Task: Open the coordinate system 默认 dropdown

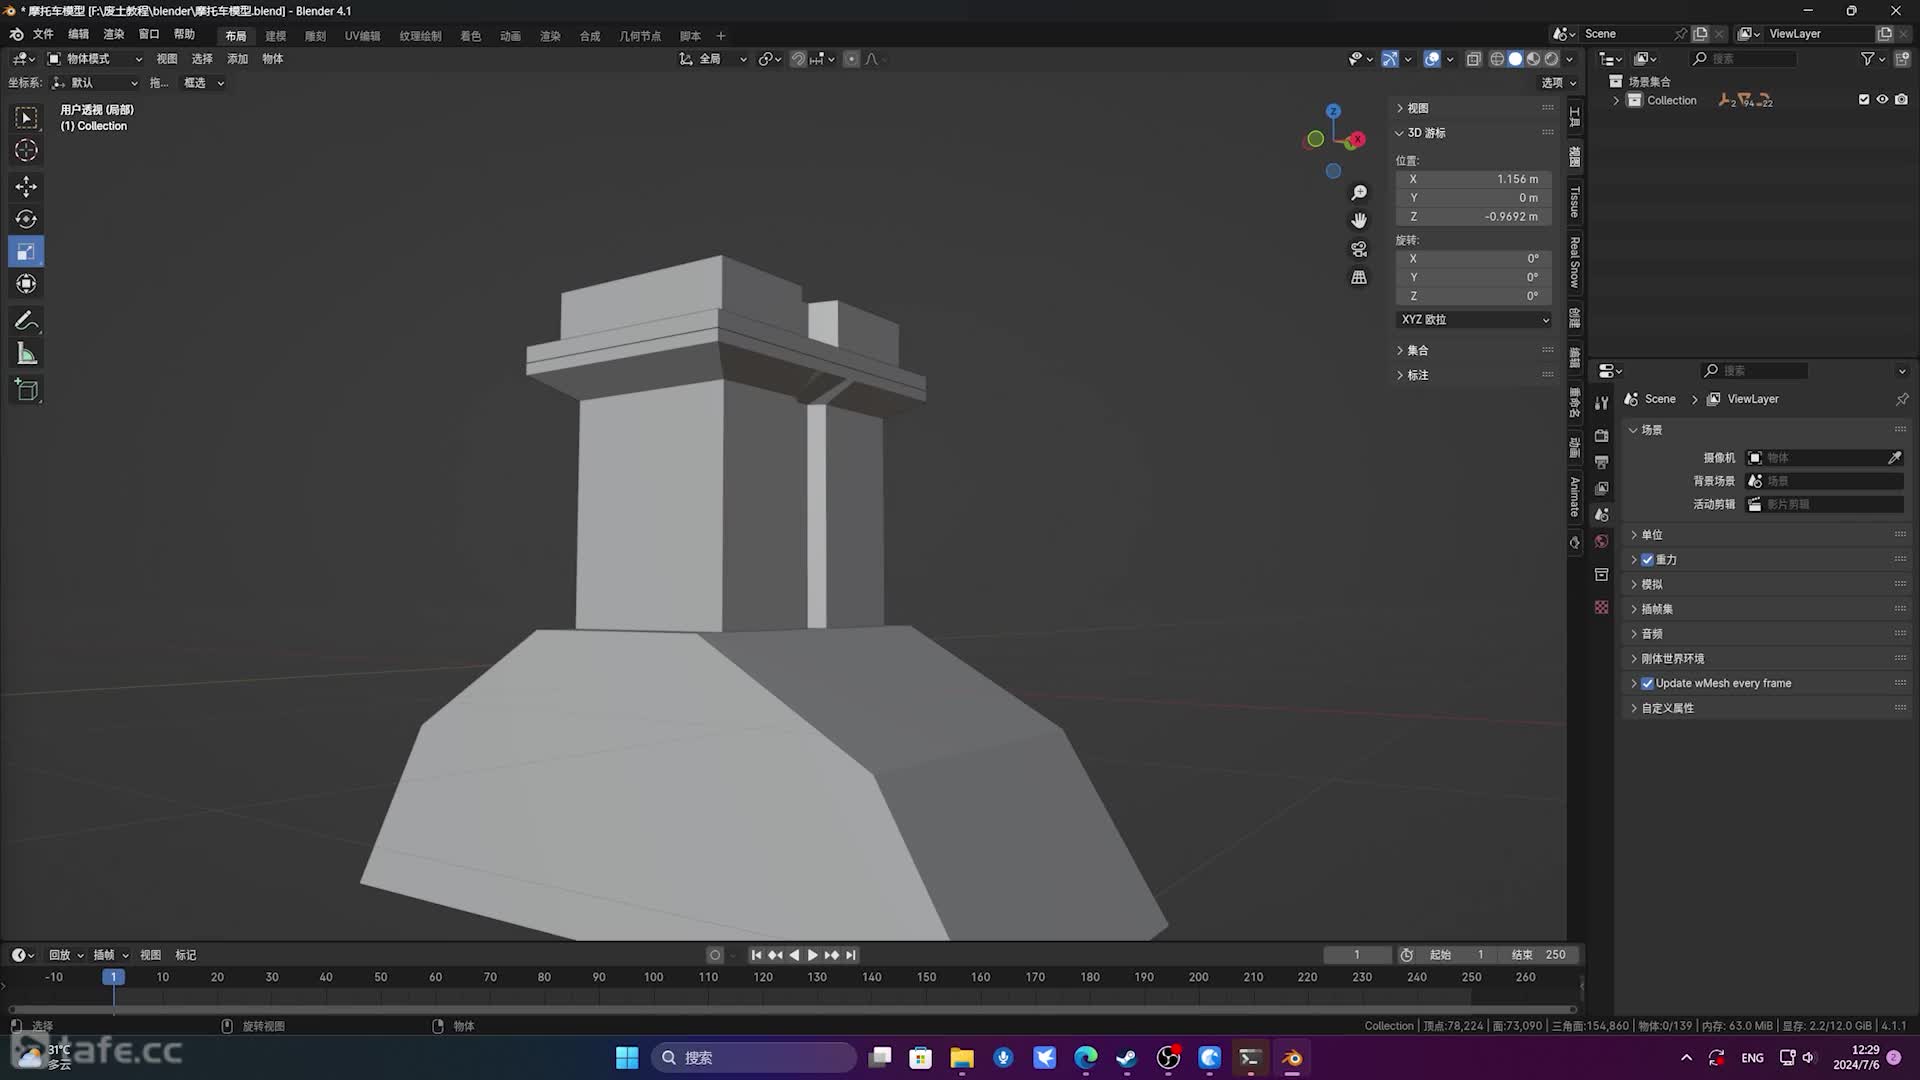Action: (x=95, y=83)
